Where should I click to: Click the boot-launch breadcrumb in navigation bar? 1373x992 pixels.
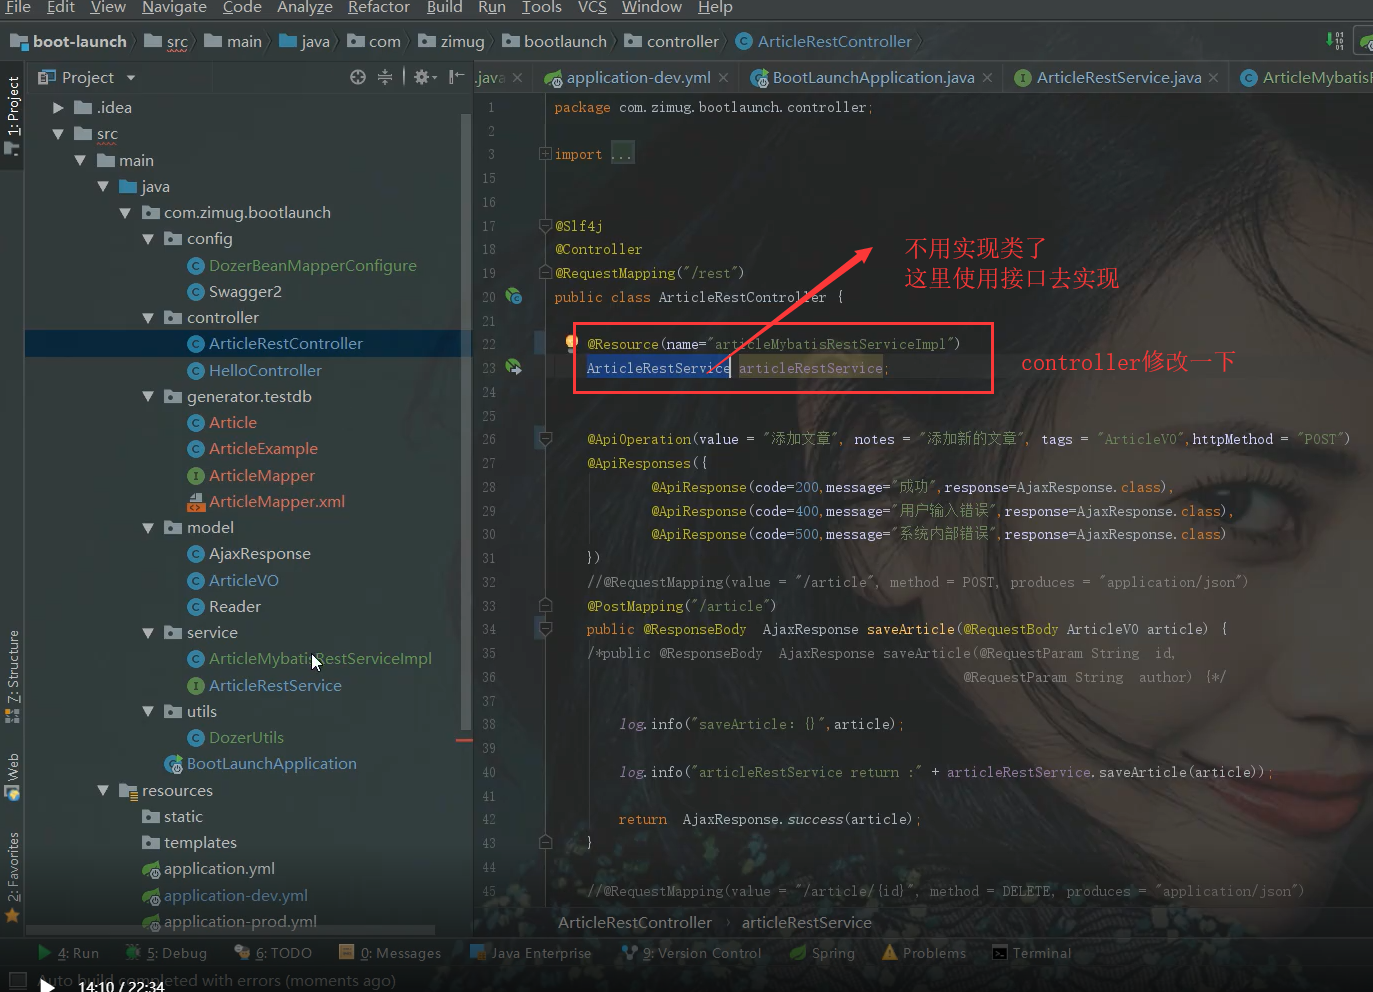pos(69,41)
